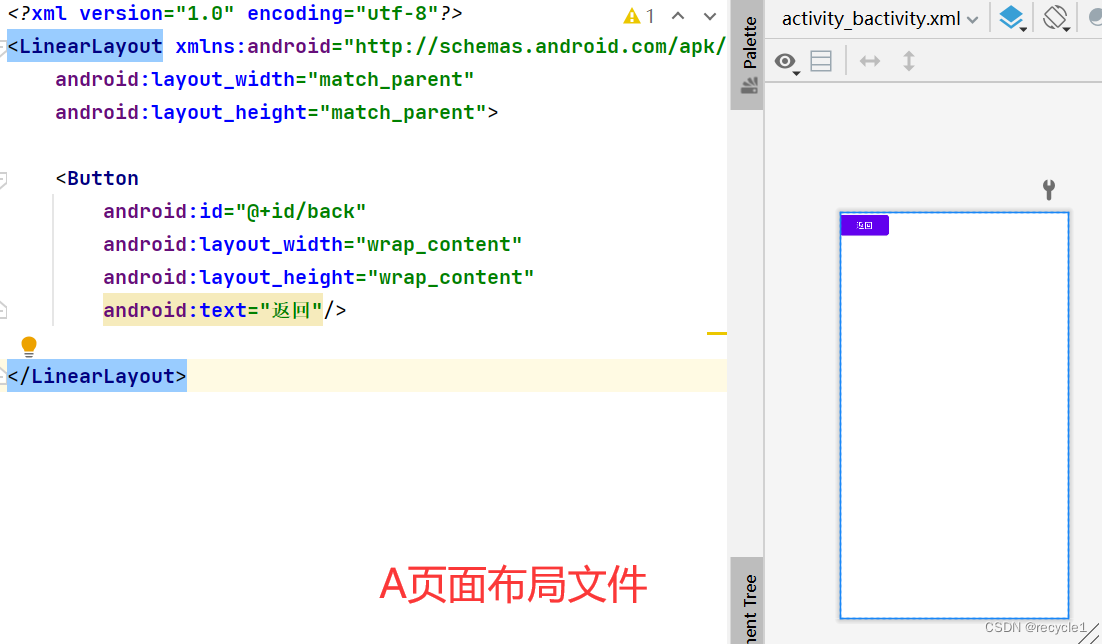
Task: Navigate to next highlighted problem with down chevron
Action: [x=709, y=16]
